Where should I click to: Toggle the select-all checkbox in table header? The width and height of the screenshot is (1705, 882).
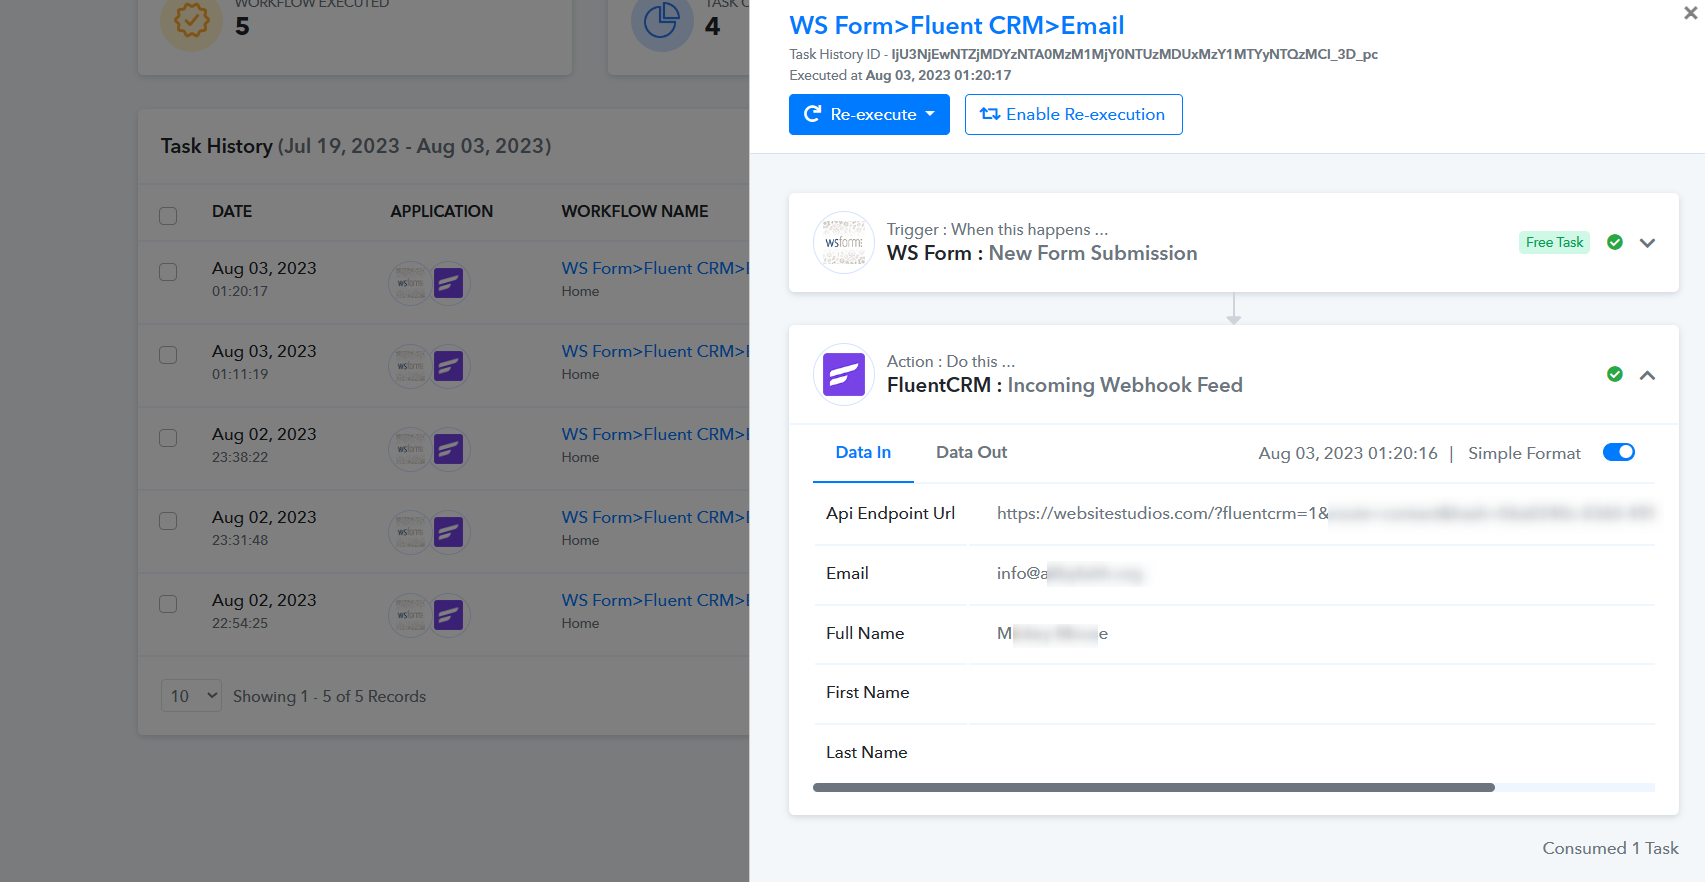tap(168, 216)
